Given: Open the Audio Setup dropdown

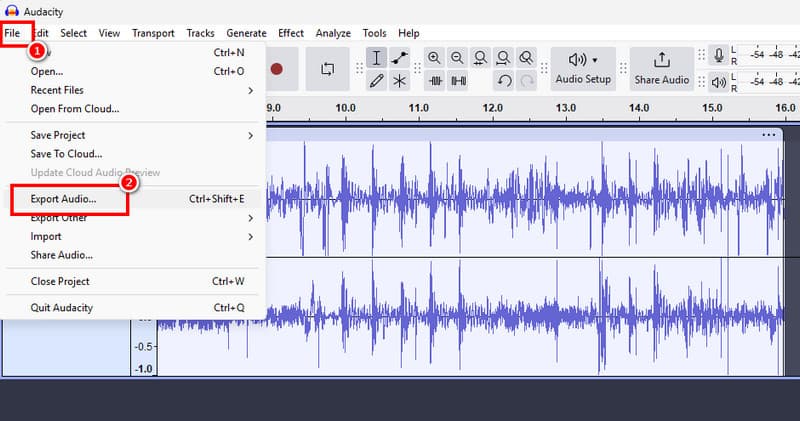Looking at the screenshot, I should pos(583,69).
